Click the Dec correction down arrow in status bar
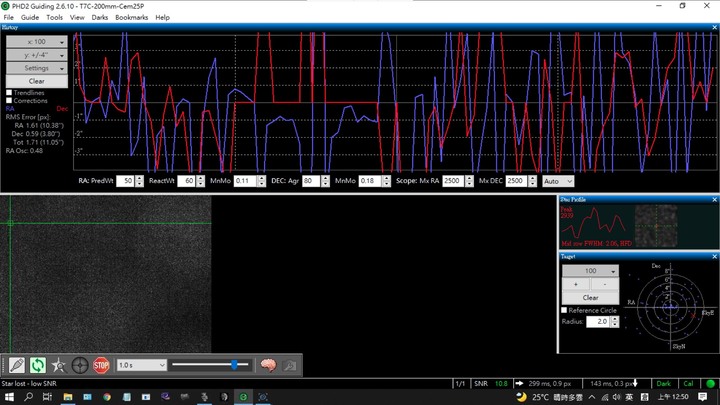Viewport: 720px width, 405px height. click(635, 383)
